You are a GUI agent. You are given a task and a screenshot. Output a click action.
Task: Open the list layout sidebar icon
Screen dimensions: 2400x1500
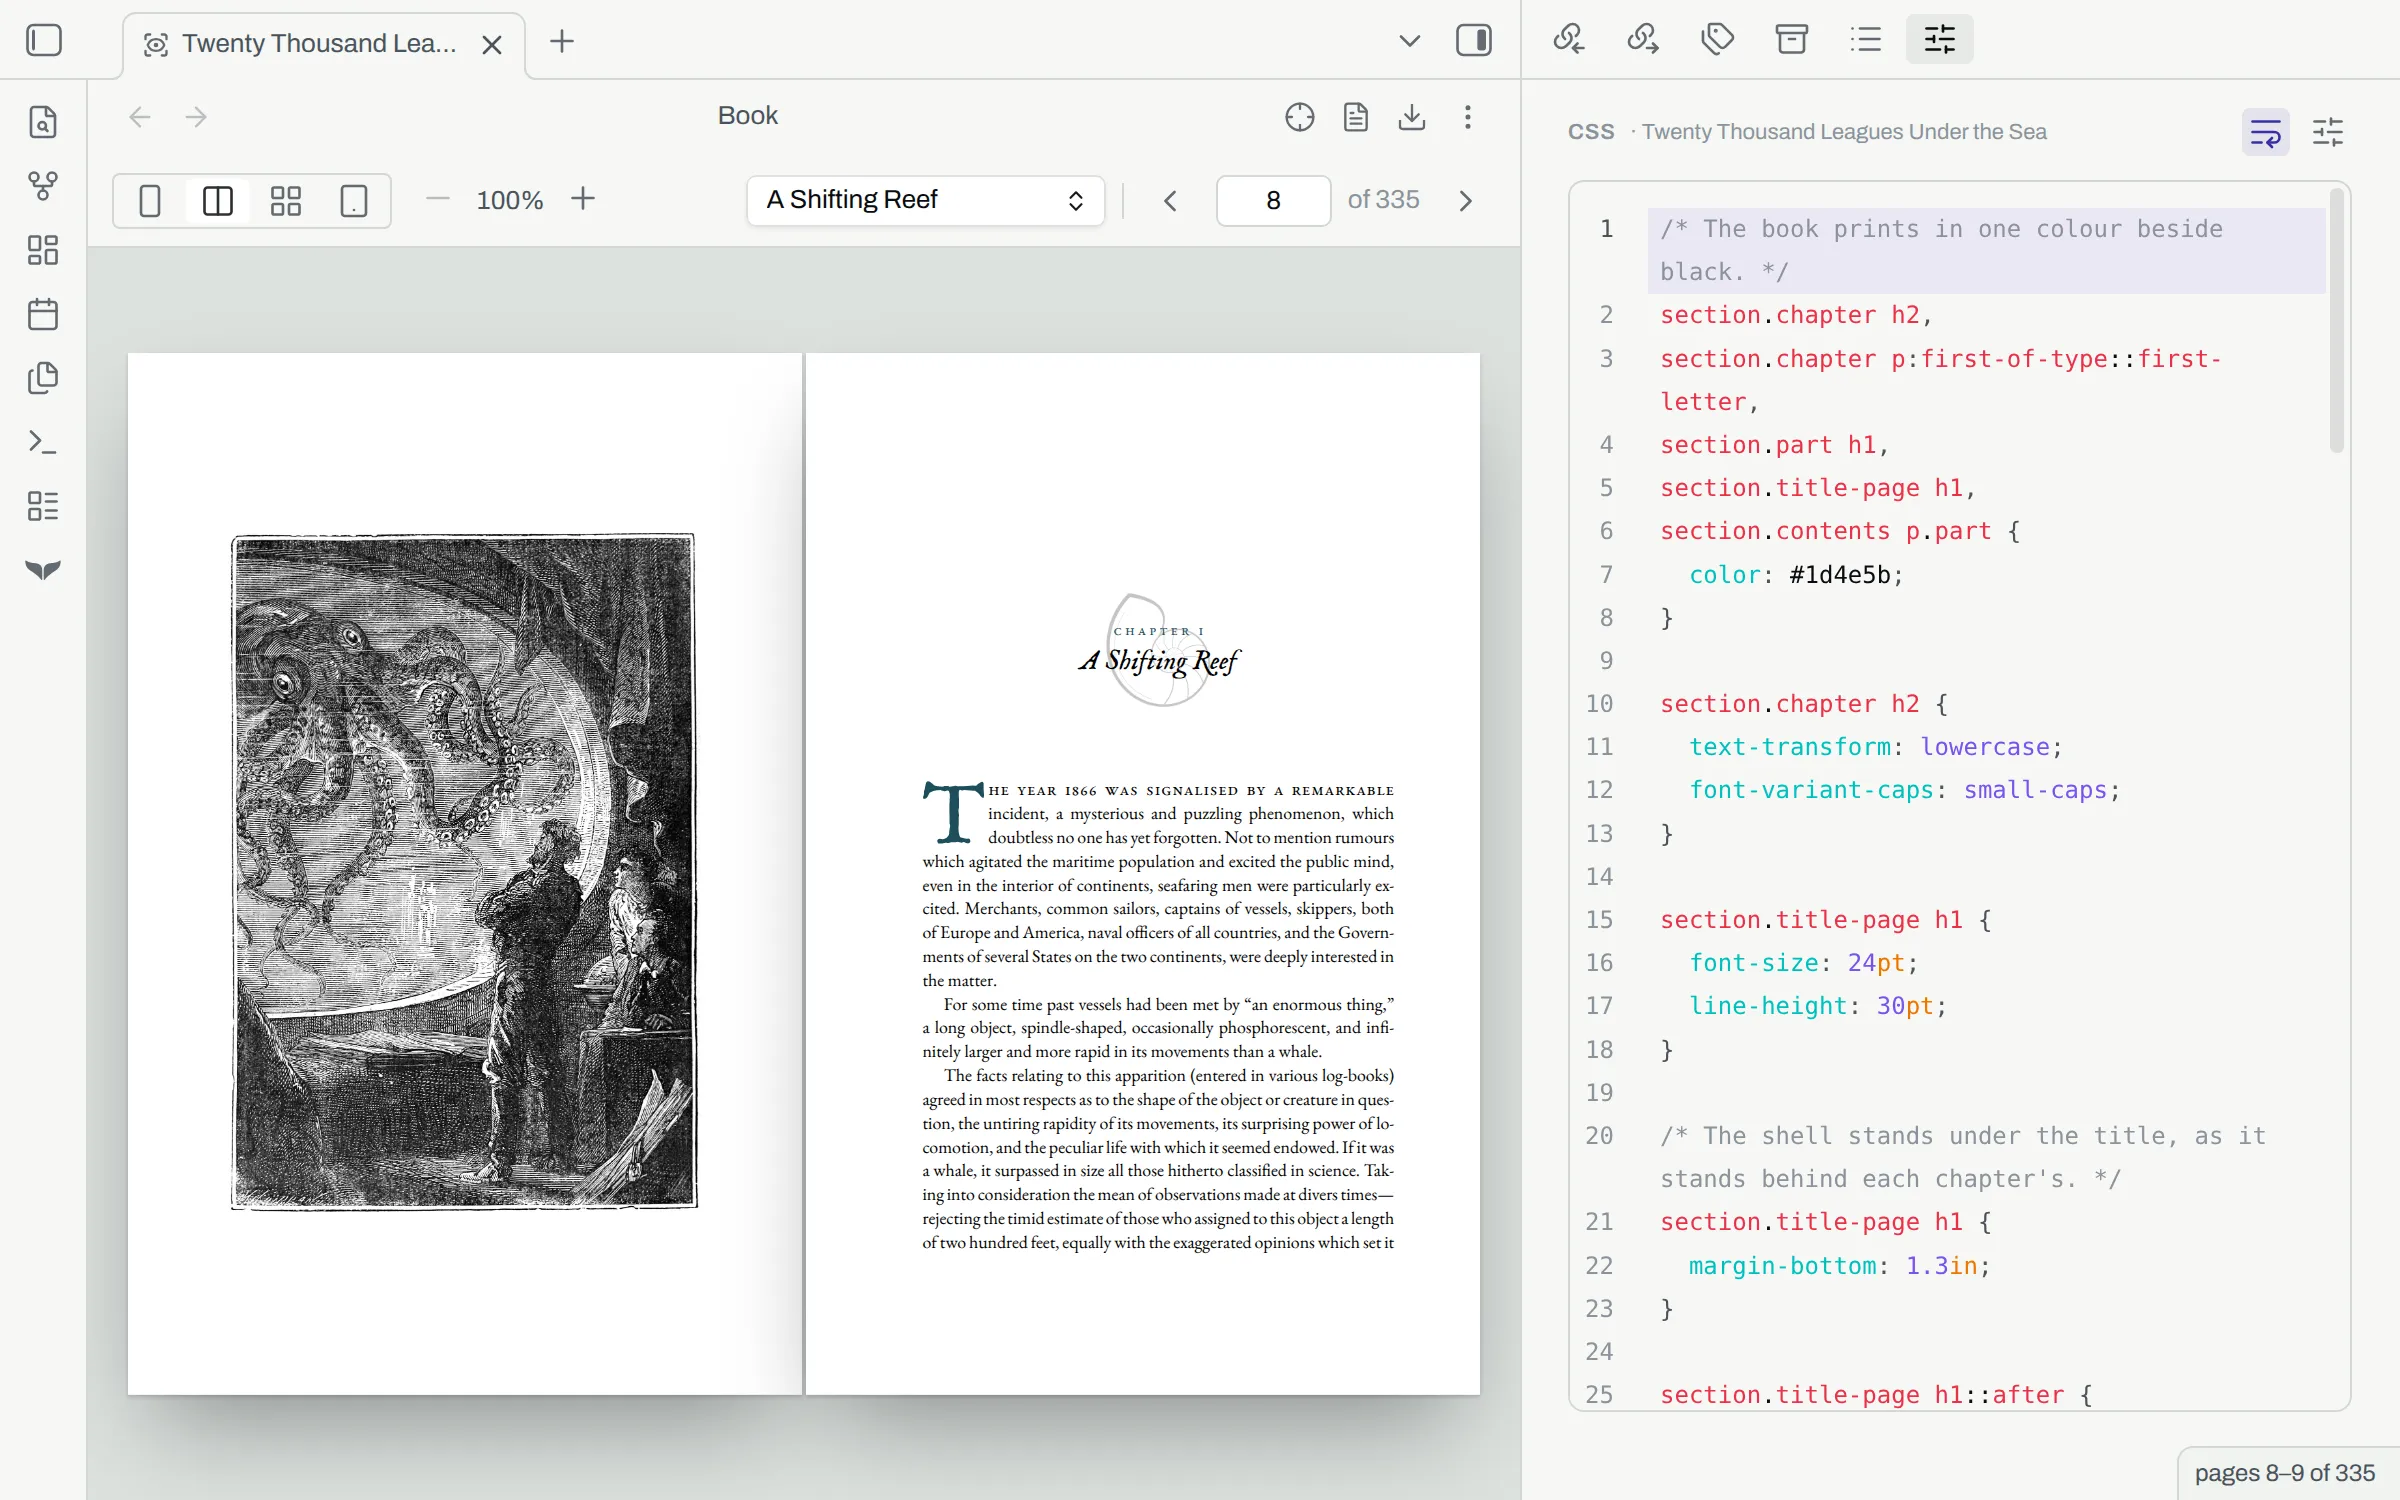click(43, 506)
